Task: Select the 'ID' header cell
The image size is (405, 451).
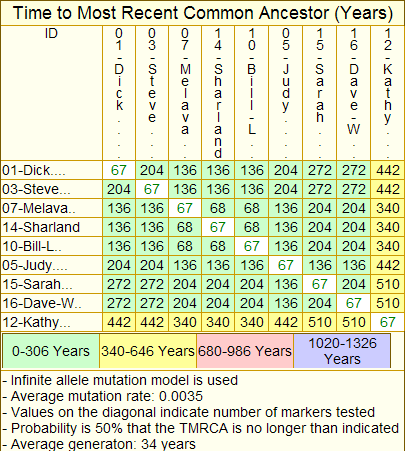Action: coord(51,93)
